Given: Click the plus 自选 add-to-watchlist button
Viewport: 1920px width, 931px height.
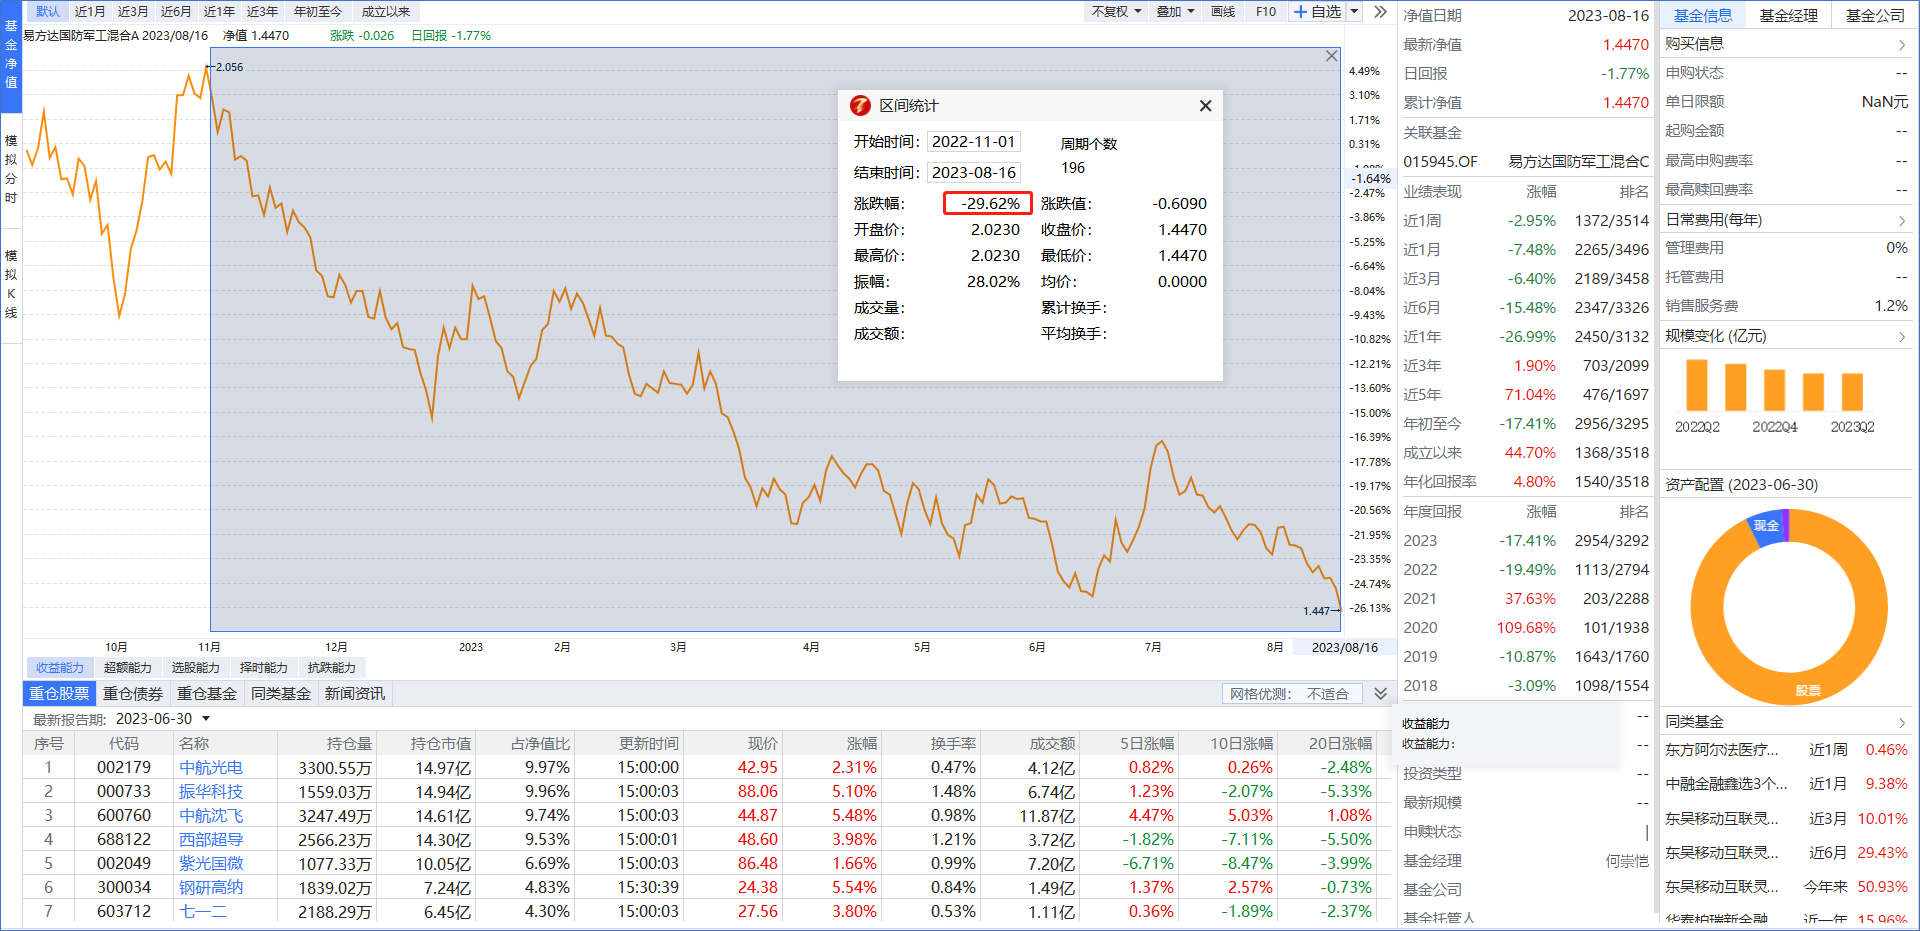Looking at the screenshot, I should coord(1317,12).
